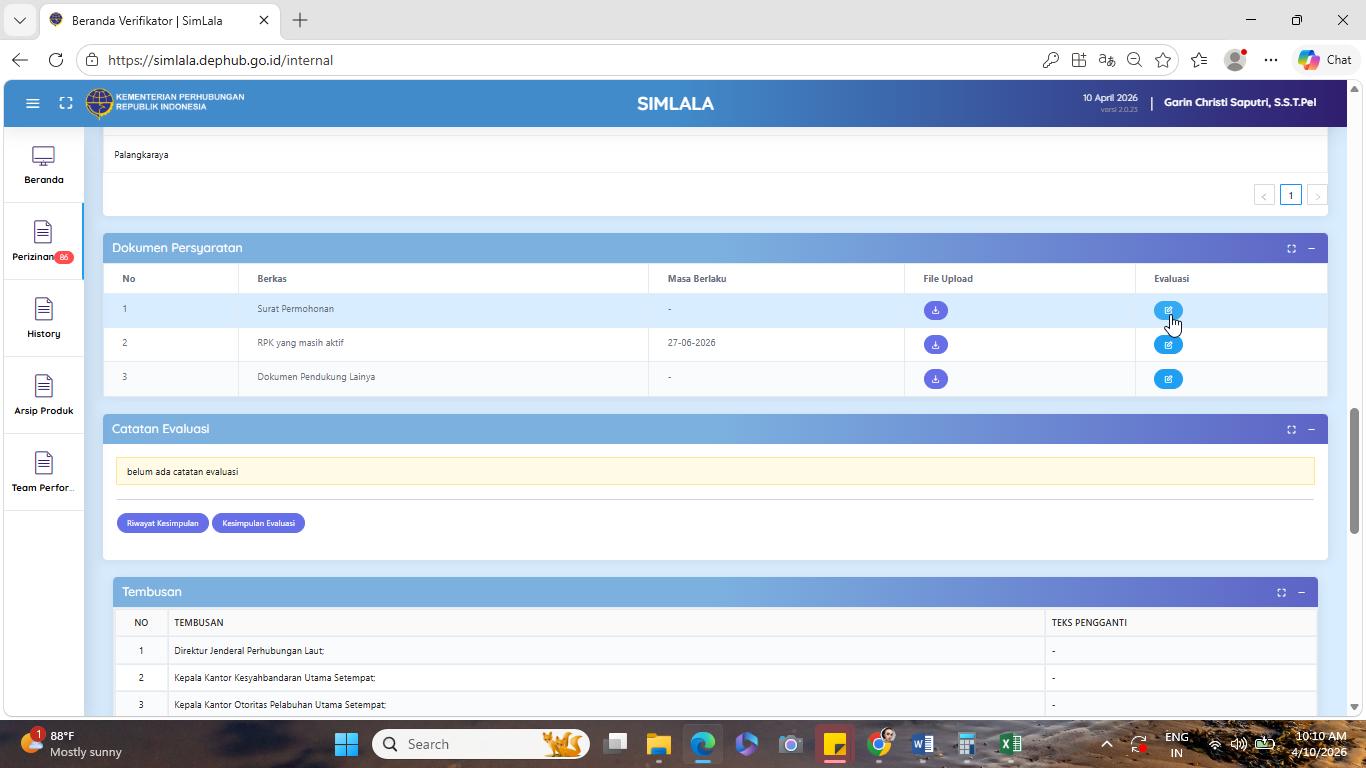The width and height of the screenshot is (1366, 768).
Task: Open tab list dropdown arrow
Action: click(x=19, y=20)
